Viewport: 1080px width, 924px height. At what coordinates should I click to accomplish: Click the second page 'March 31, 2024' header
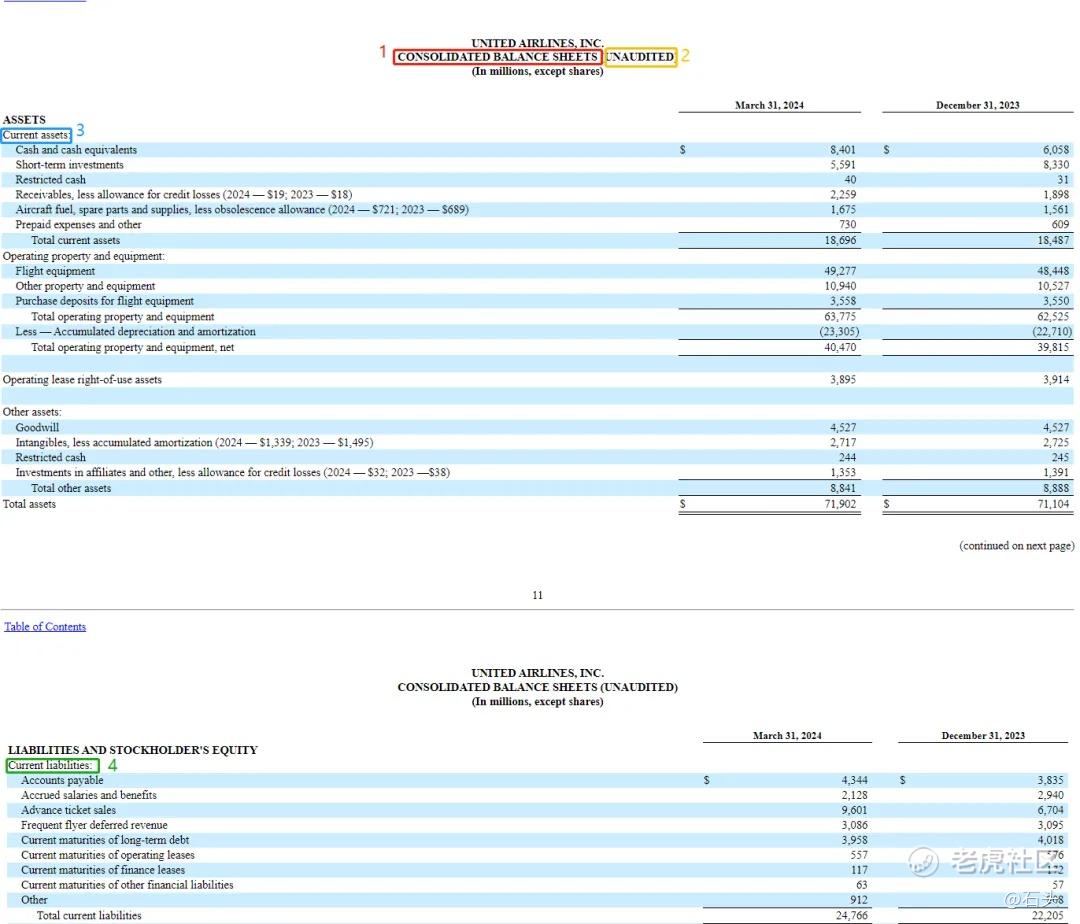(787, 736)
